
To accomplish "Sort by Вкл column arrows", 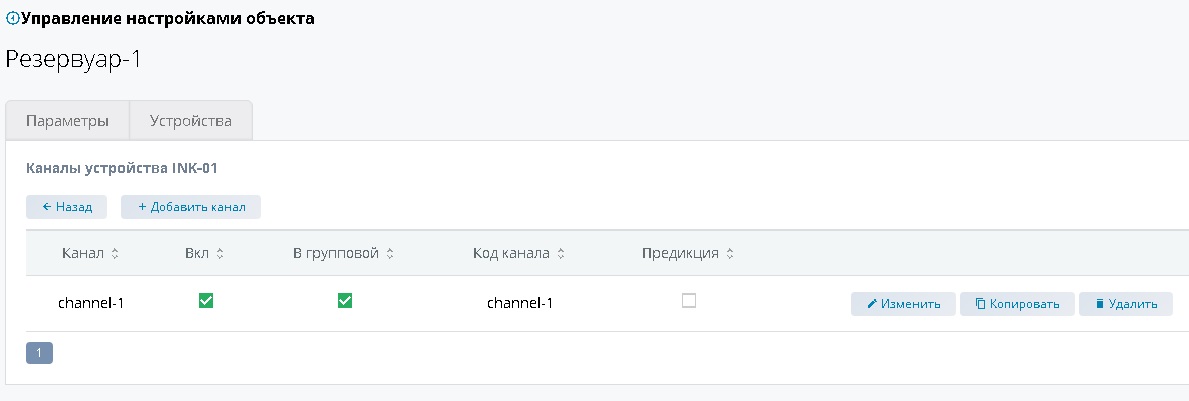I will click(219, 254).
